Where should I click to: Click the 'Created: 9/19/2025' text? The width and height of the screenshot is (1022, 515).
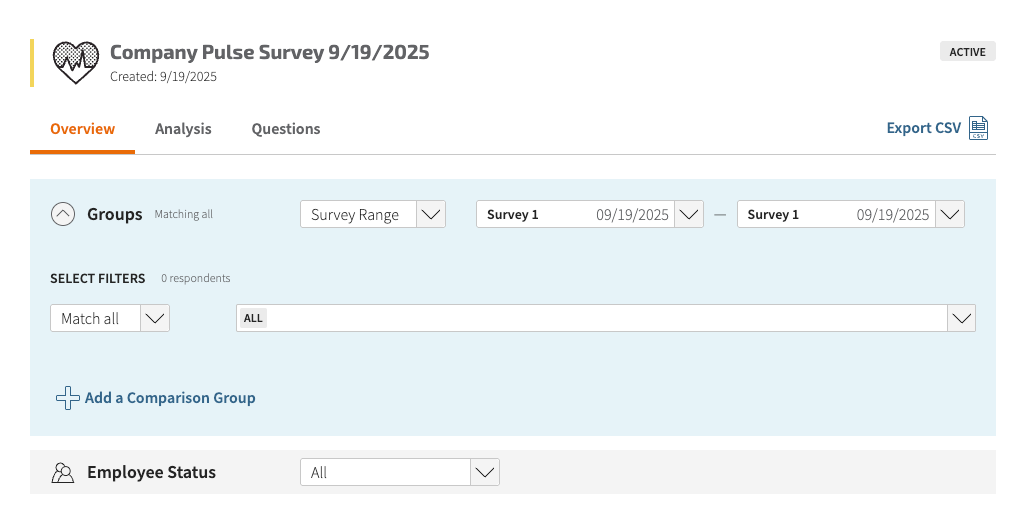tap(163, 76)
